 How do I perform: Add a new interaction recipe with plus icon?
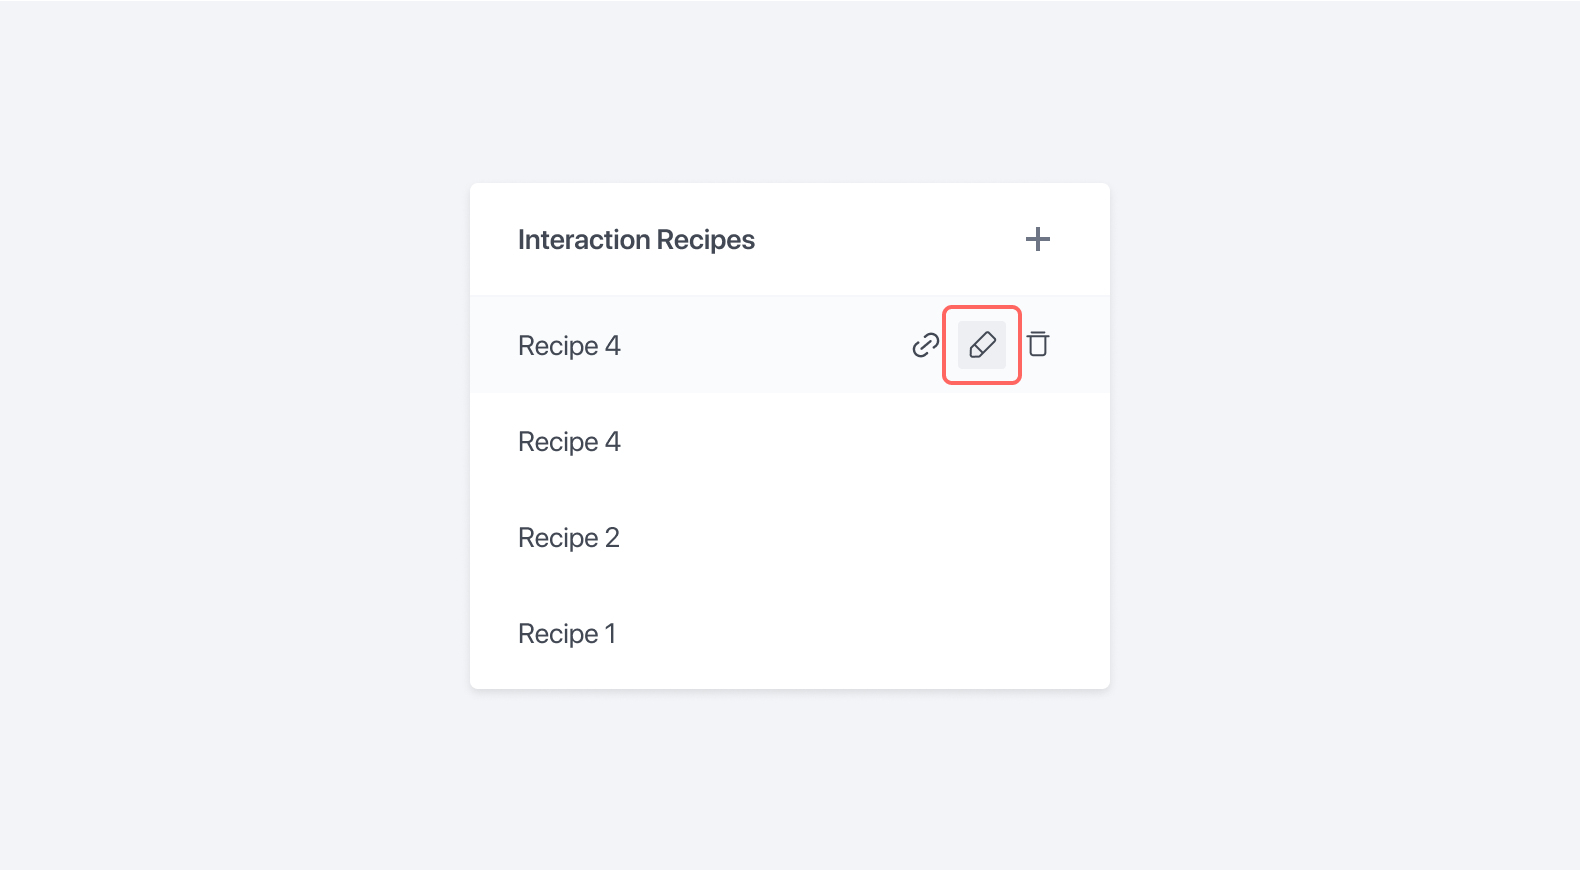(1038, 239)
